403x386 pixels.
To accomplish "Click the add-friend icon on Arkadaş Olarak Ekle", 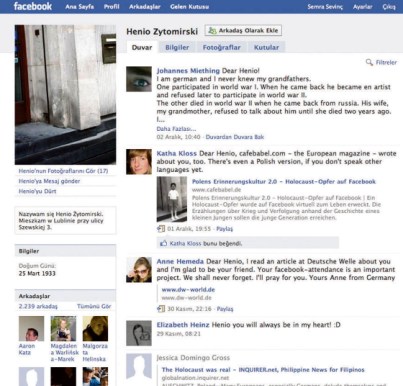I will click(212, 31).
